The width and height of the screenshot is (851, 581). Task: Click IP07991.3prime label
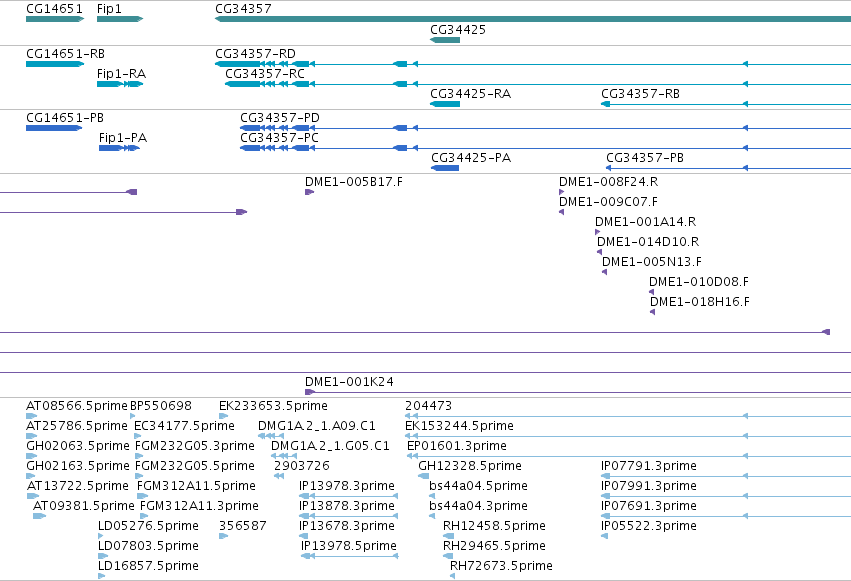click(649, 486)
